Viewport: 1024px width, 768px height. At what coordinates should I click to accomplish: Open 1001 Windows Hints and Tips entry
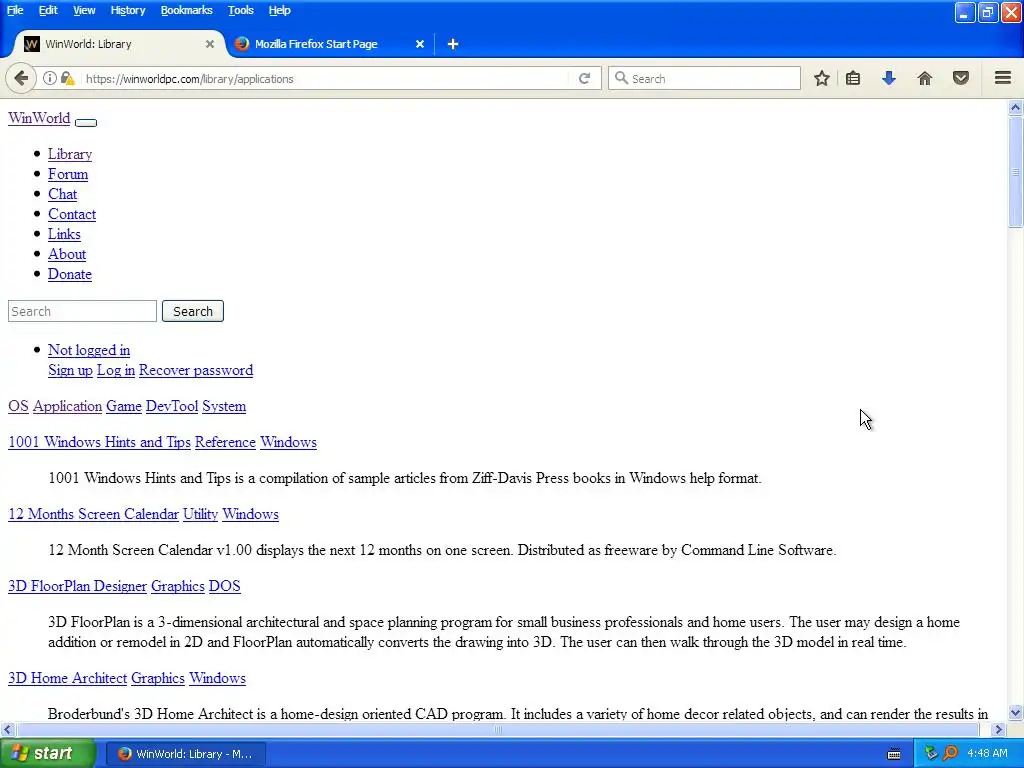pos(99,442)
